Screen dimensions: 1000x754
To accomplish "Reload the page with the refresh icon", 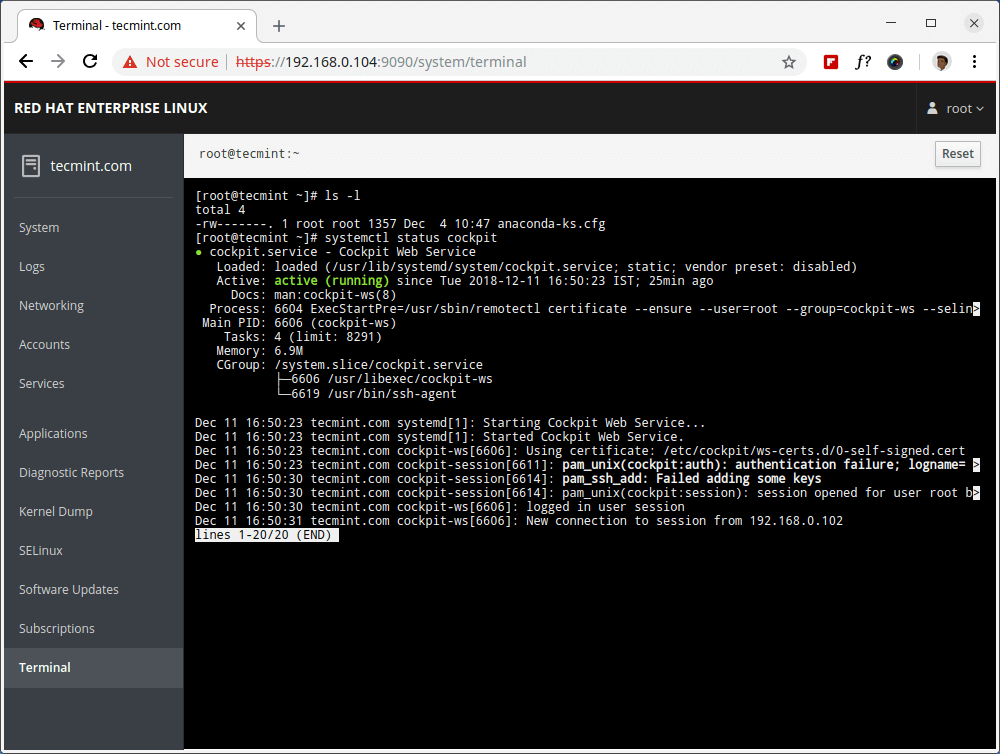I will [90, 62].
